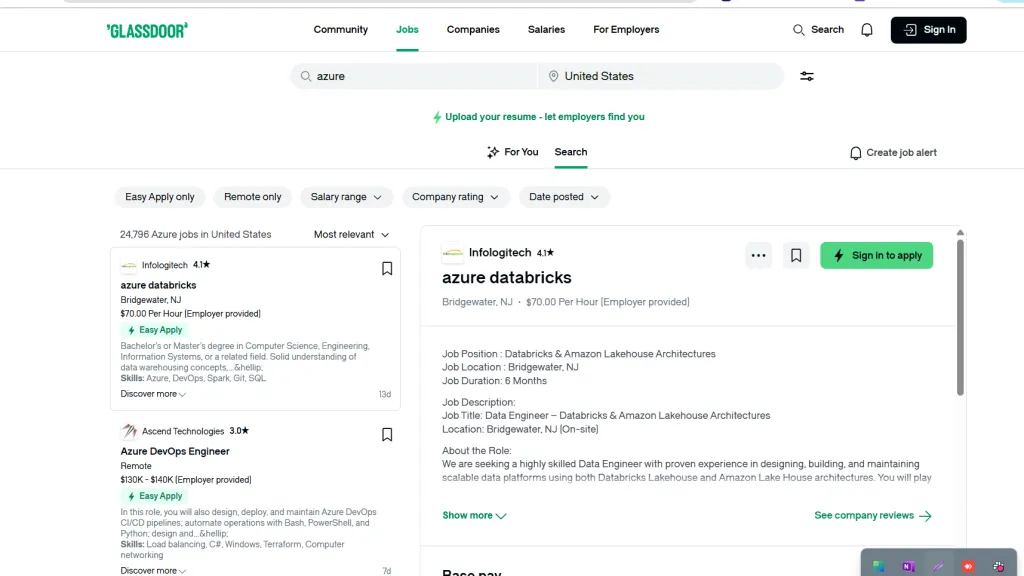Click Sign in to apply button
The width and height of the screenshot is (1024, 576).
click(876, 255)
